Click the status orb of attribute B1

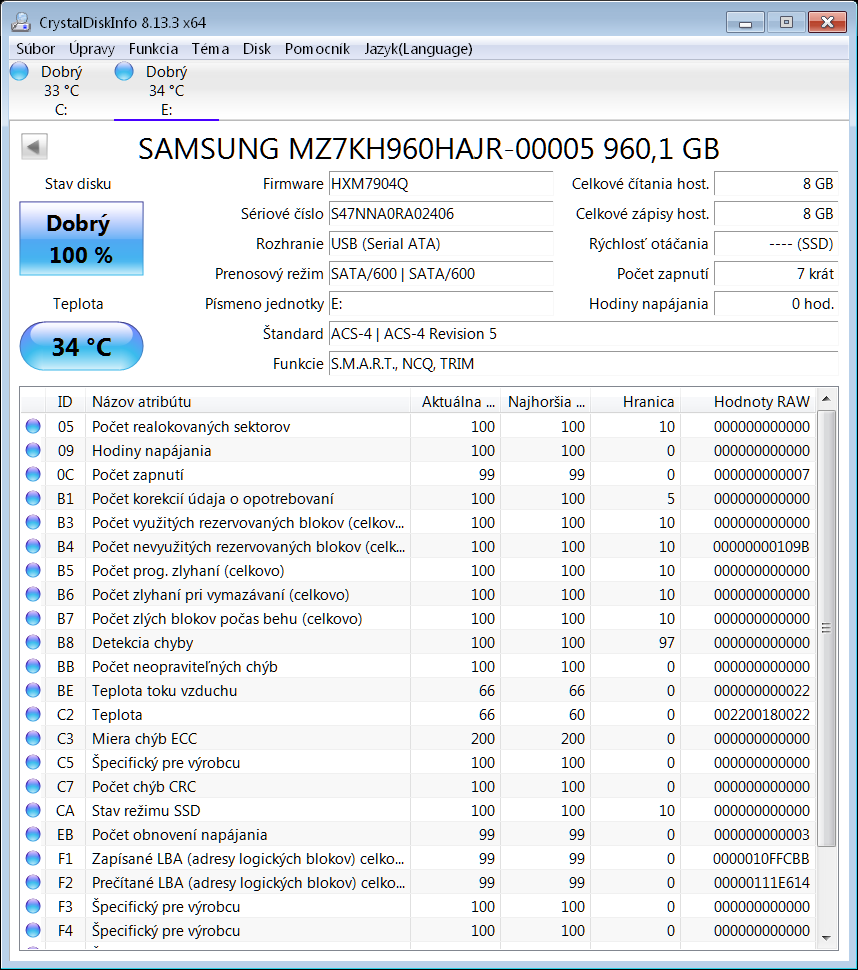tap(33, 498)
